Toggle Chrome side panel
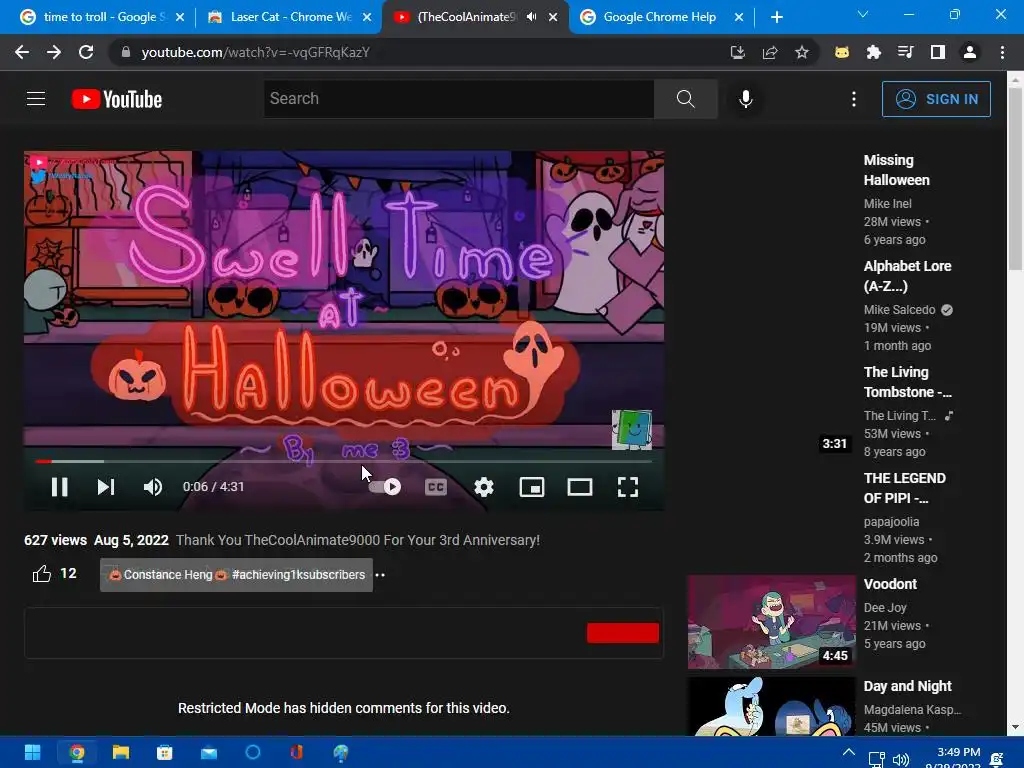The height and width of the screenshot is (768, 1024). [x=938, y=52]
